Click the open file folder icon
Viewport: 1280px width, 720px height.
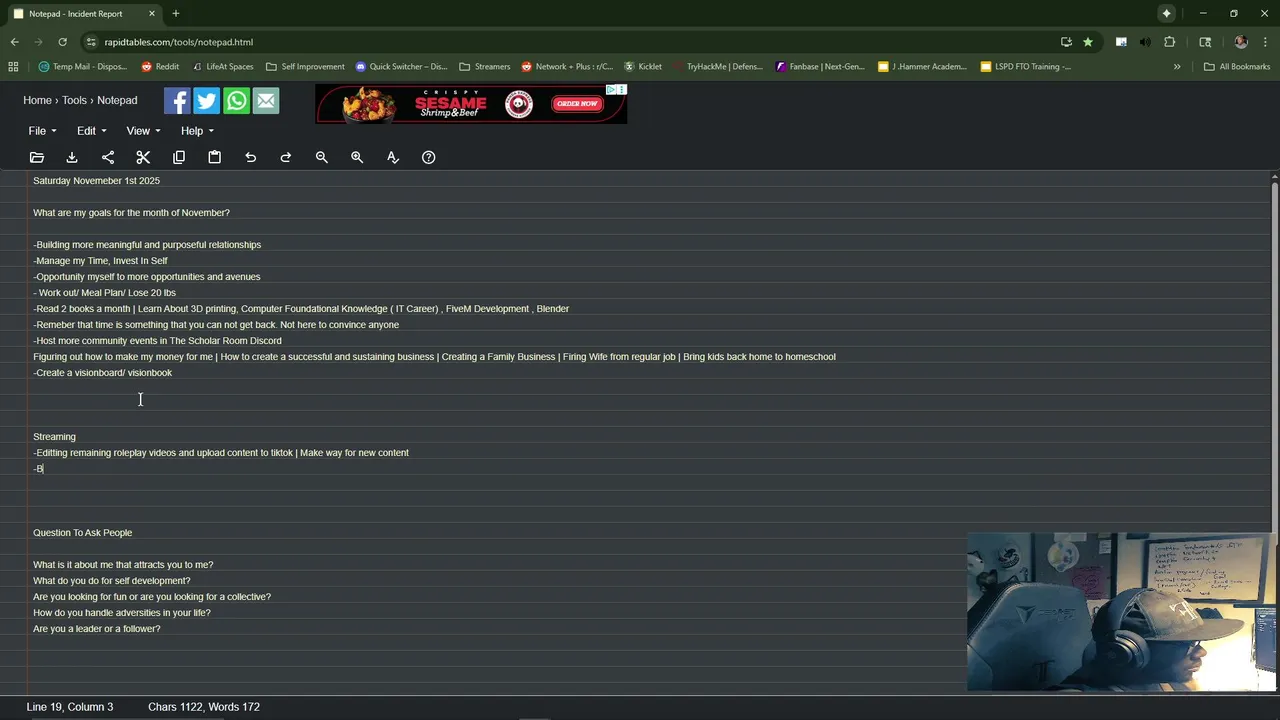37,157
